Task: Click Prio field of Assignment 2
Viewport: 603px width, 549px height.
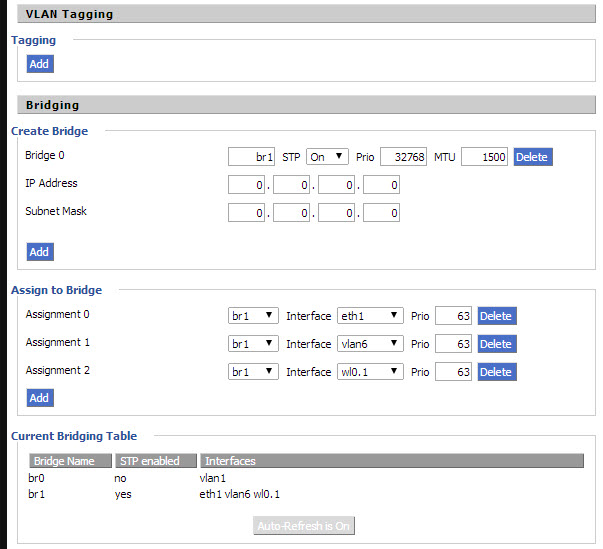Action: click(x=453, y=372)
